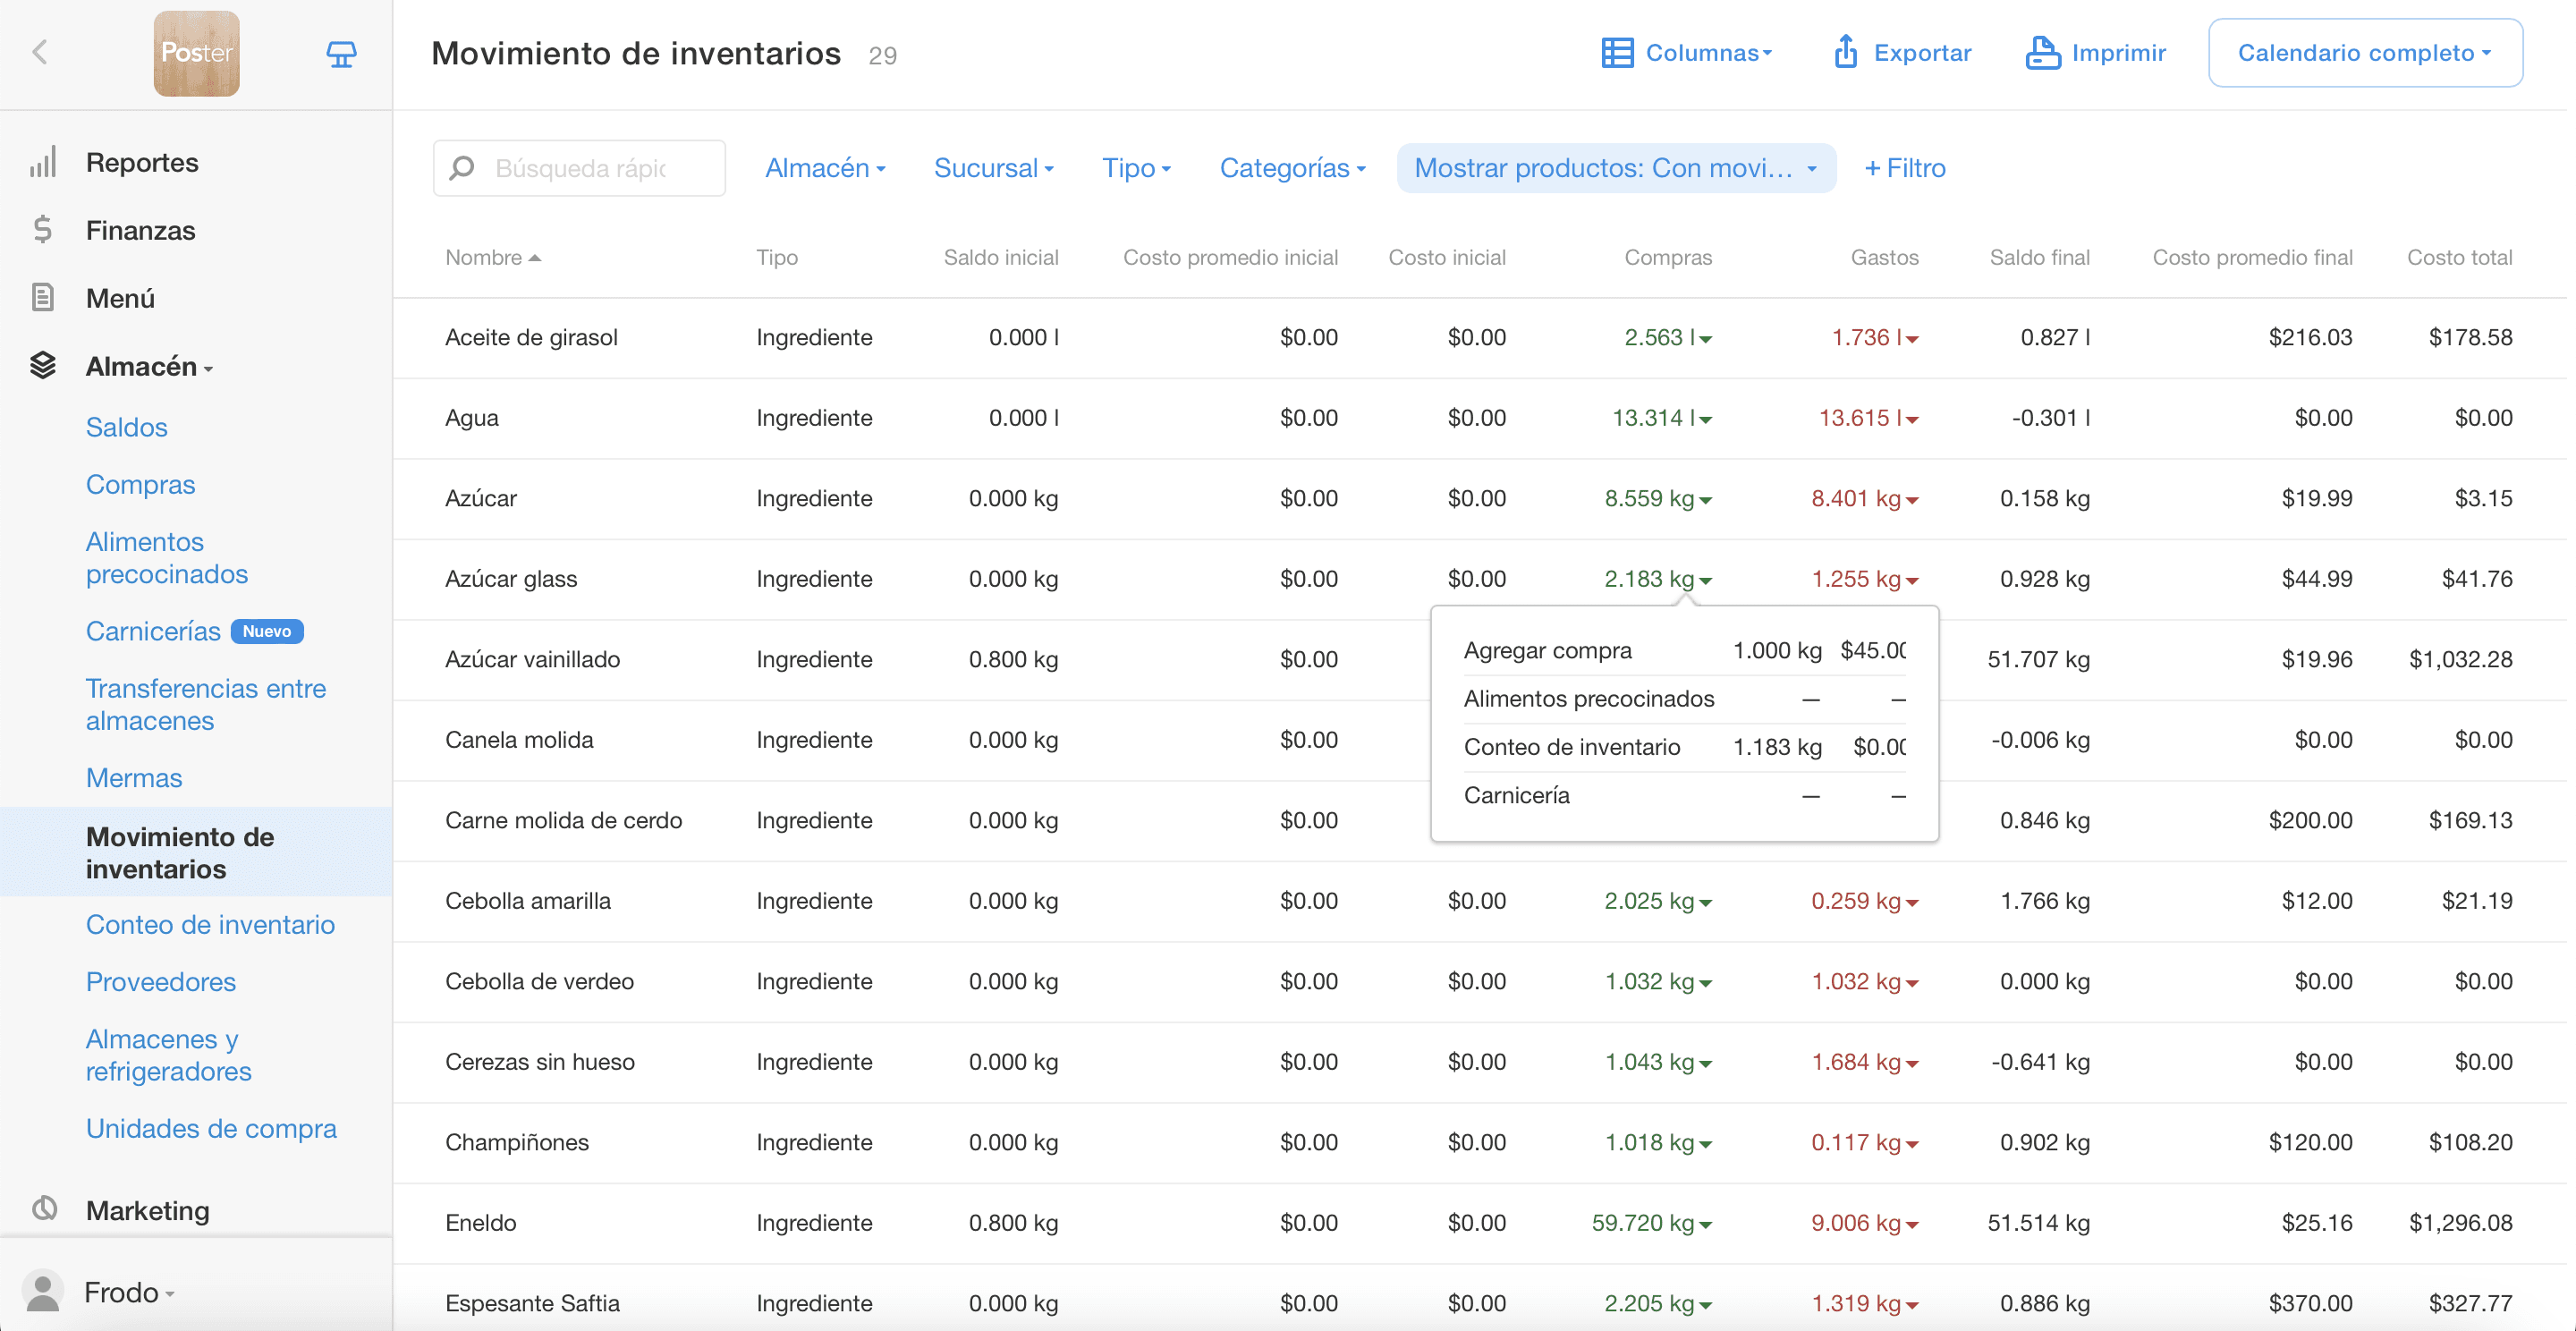Open the Calendario completo date dropdown

tap(2364, 53)
